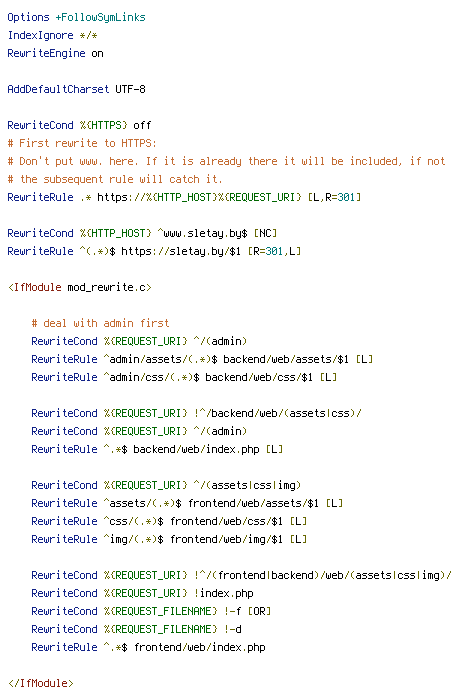This screenshot has height=700, width=460.
Task: Click the !-f [OR] condition flag
Action: (x=247, y=611)
